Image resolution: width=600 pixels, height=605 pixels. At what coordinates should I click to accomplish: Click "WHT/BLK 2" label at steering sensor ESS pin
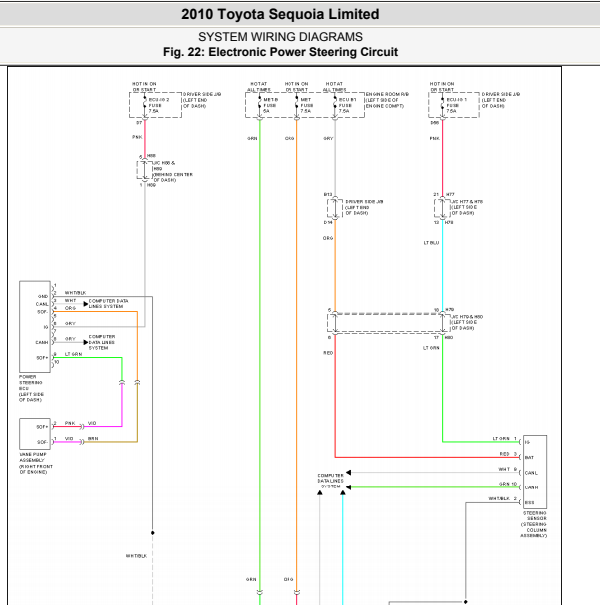point(502,499)
